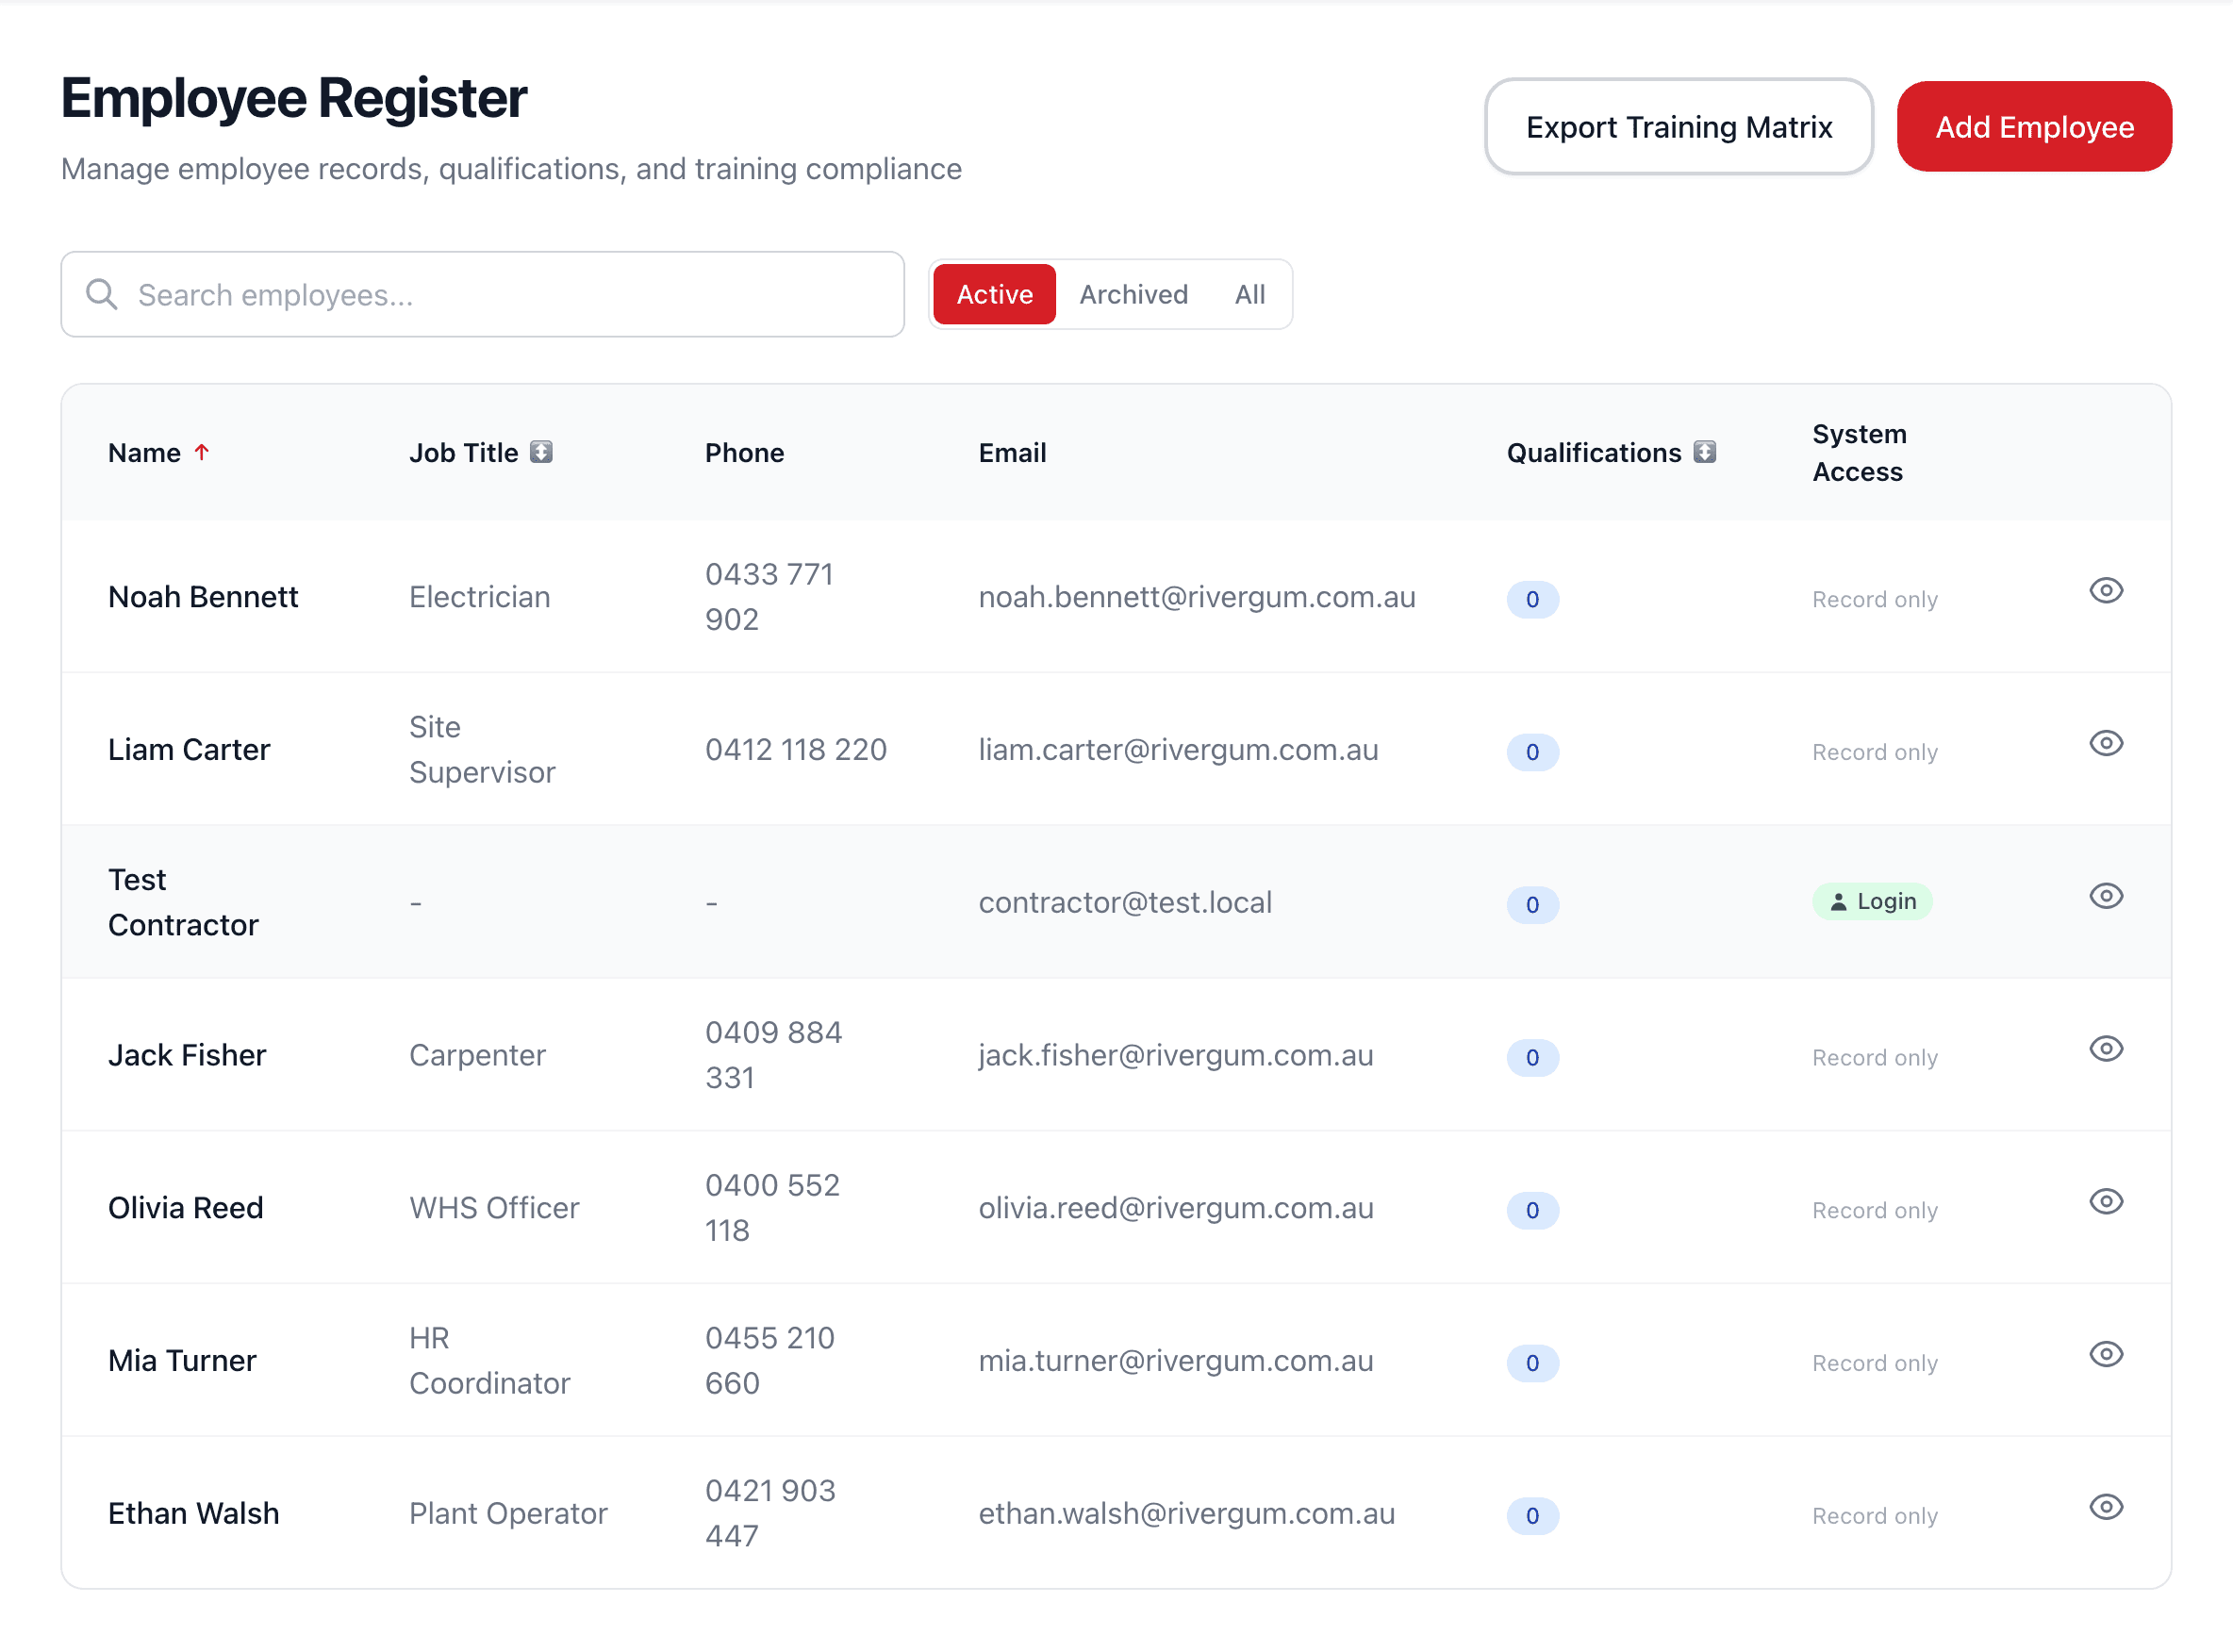The width and height of the screenshot is (2233, 1652).
Task: Select the Active filter tab
Action: [994, 295]
